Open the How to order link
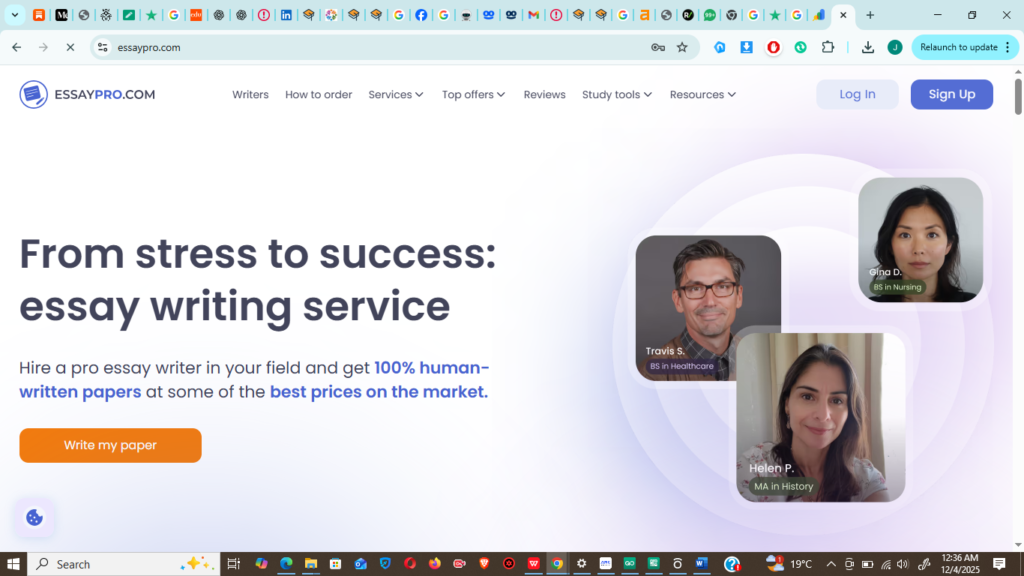The width and height of the screenshot is (1024, 576). tap(318, 95)
